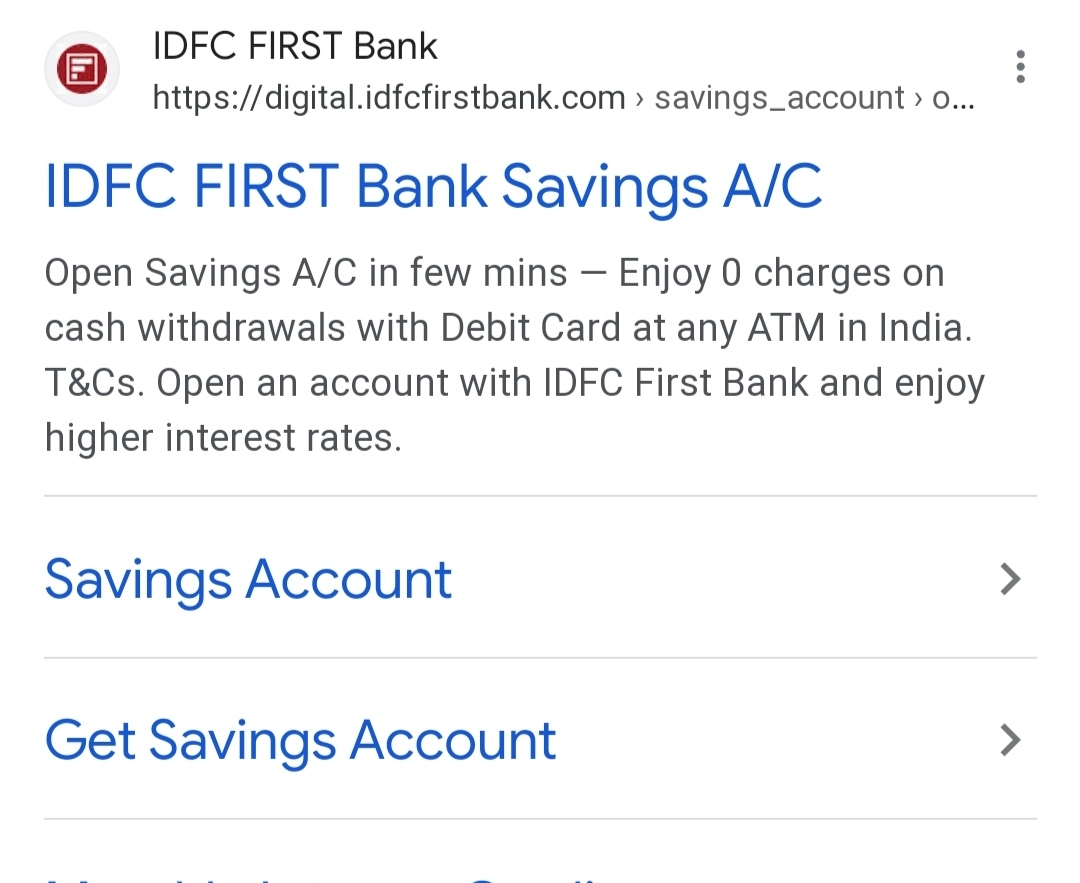Screen dimensions: 1080x883
Task: Click the digital.idfcfirstbank.com URL
Action: click(x=389, y=98)
